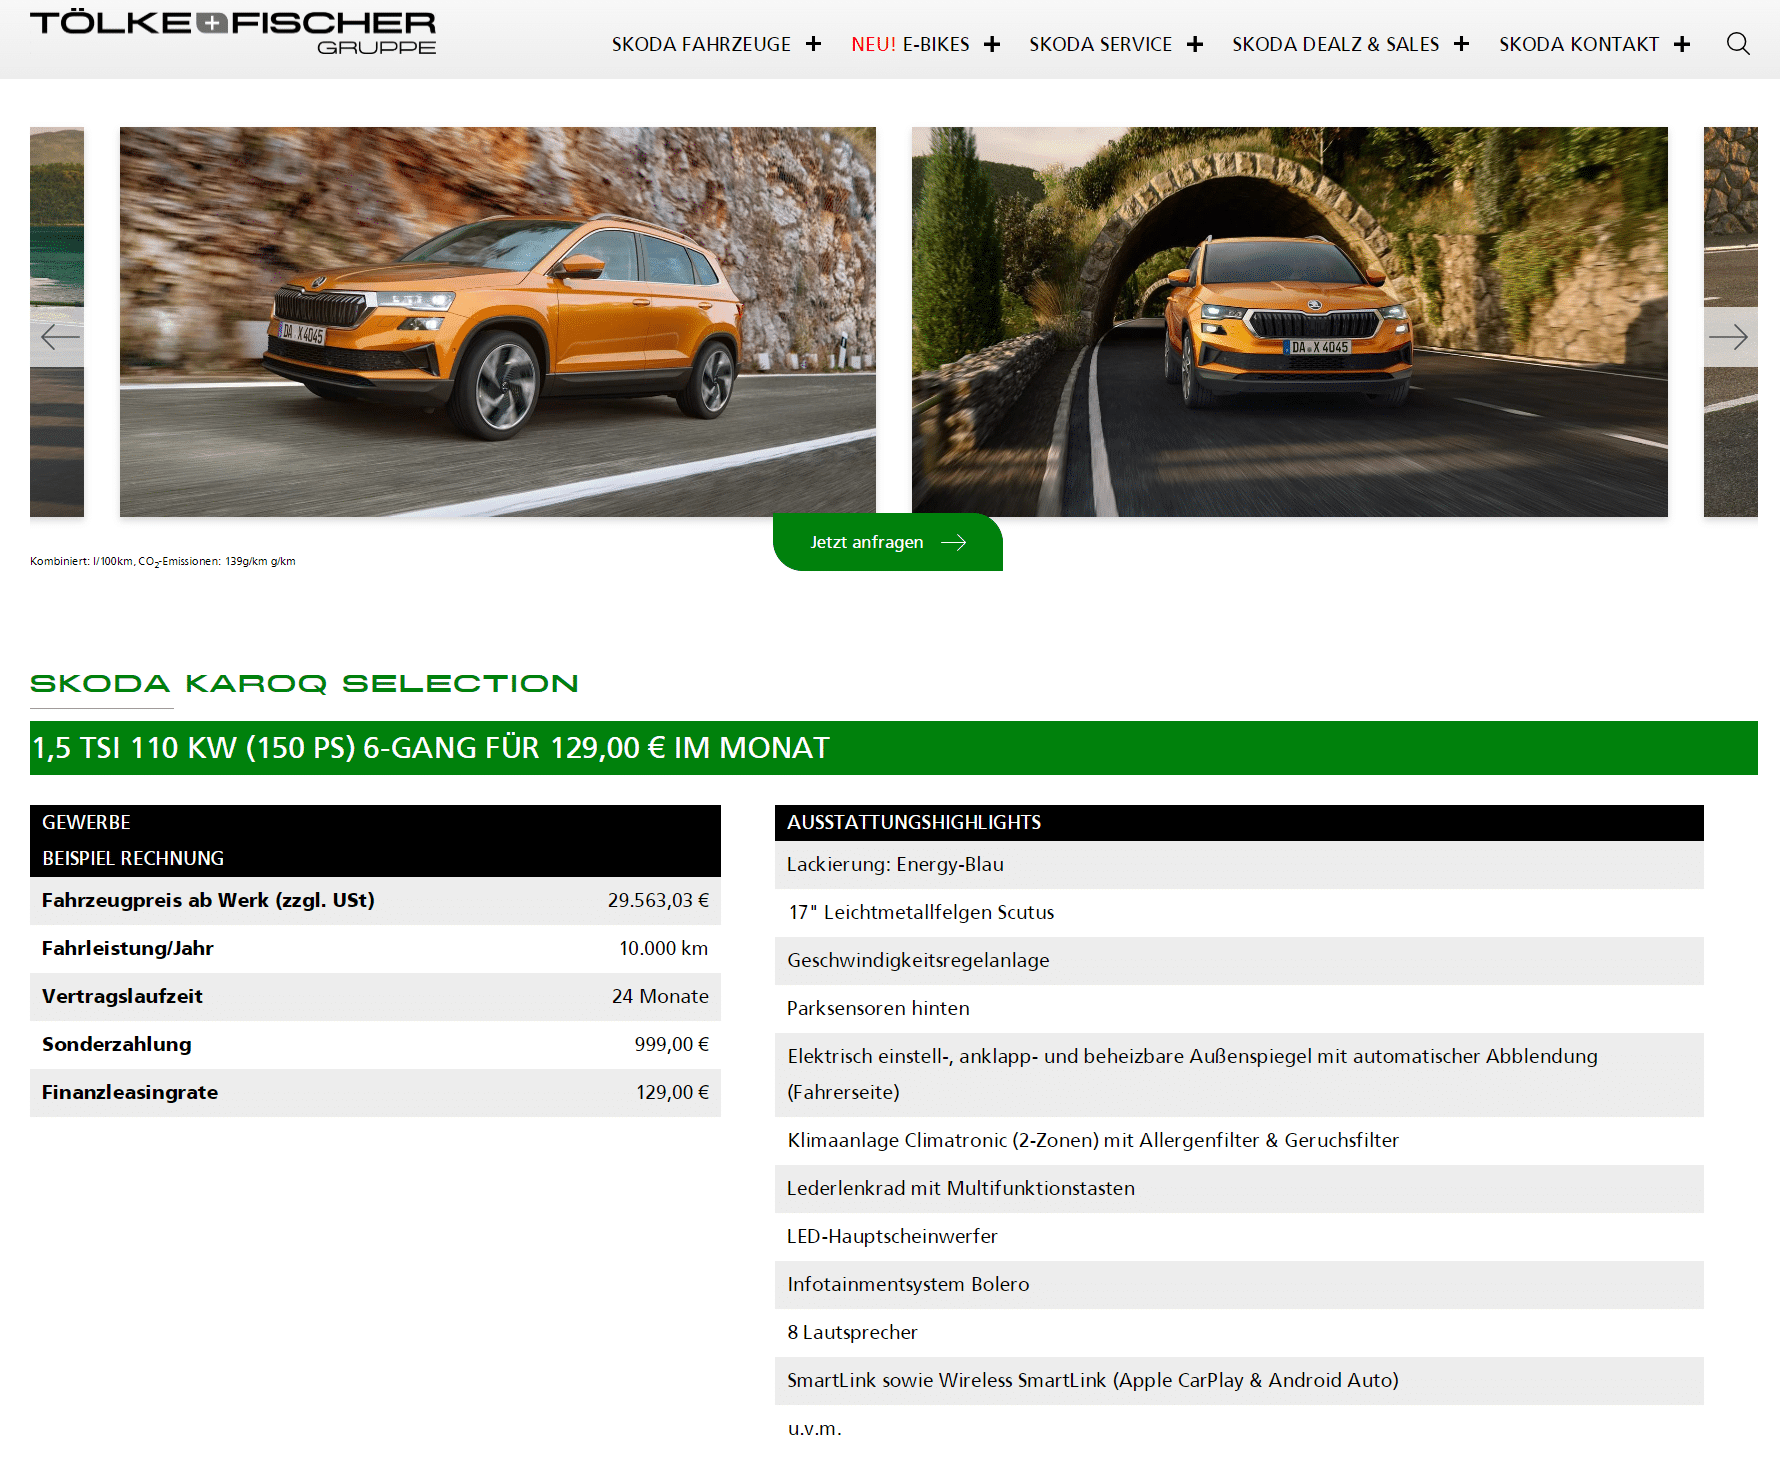Image resolution: width=1780 pixels, height=1462 pixels.
Task: Click the Tölke+Fischer Gruppe logo
Action: click(x=233, y=33)
